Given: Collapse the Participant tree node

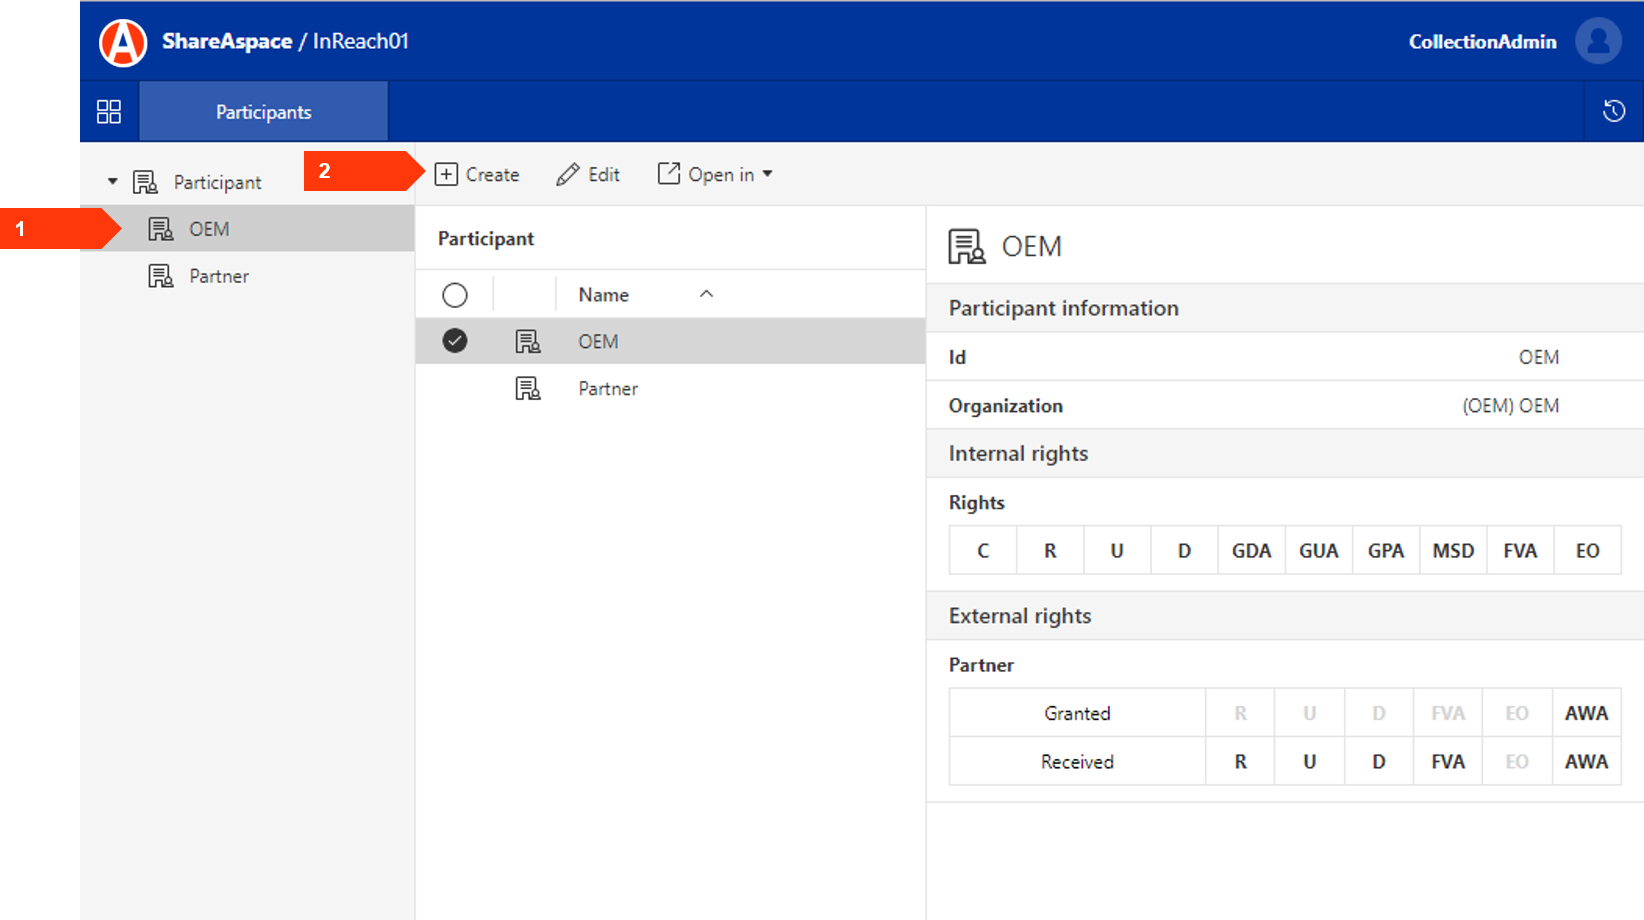Looking at the screenshot, I should click(113, 182).
